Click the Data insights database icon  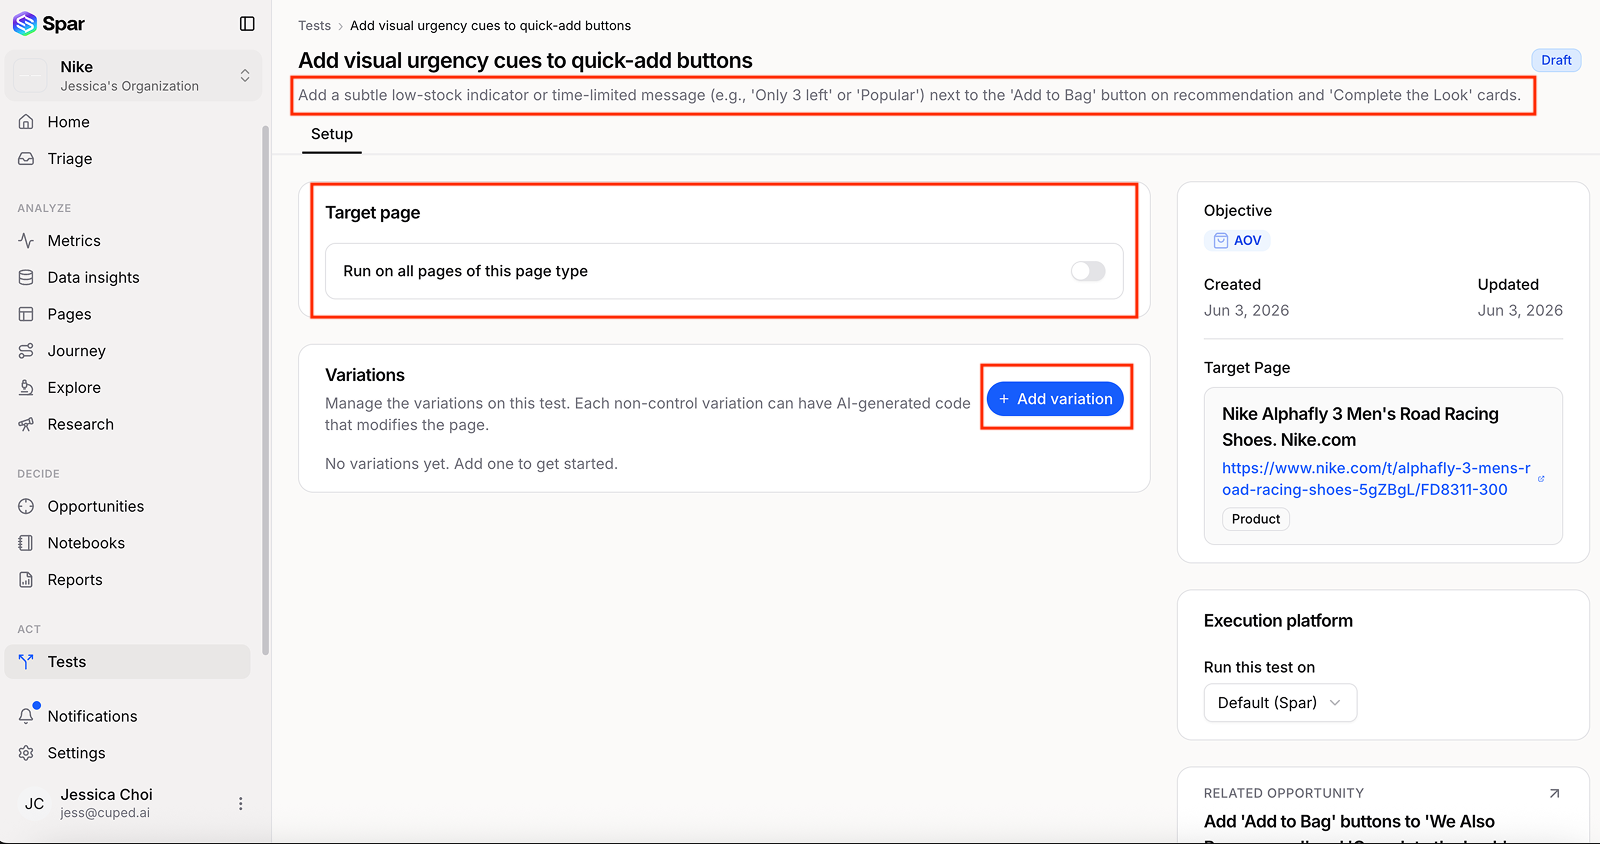tap(26, 278)
